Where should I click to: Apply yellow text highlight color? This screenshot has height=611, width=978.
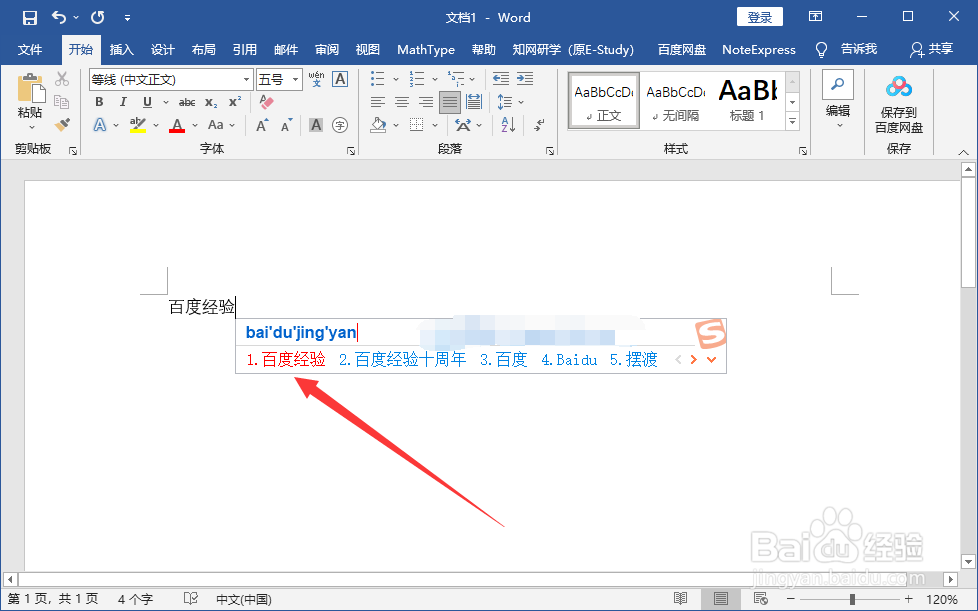pyautogui.click(x=138, y=125)
